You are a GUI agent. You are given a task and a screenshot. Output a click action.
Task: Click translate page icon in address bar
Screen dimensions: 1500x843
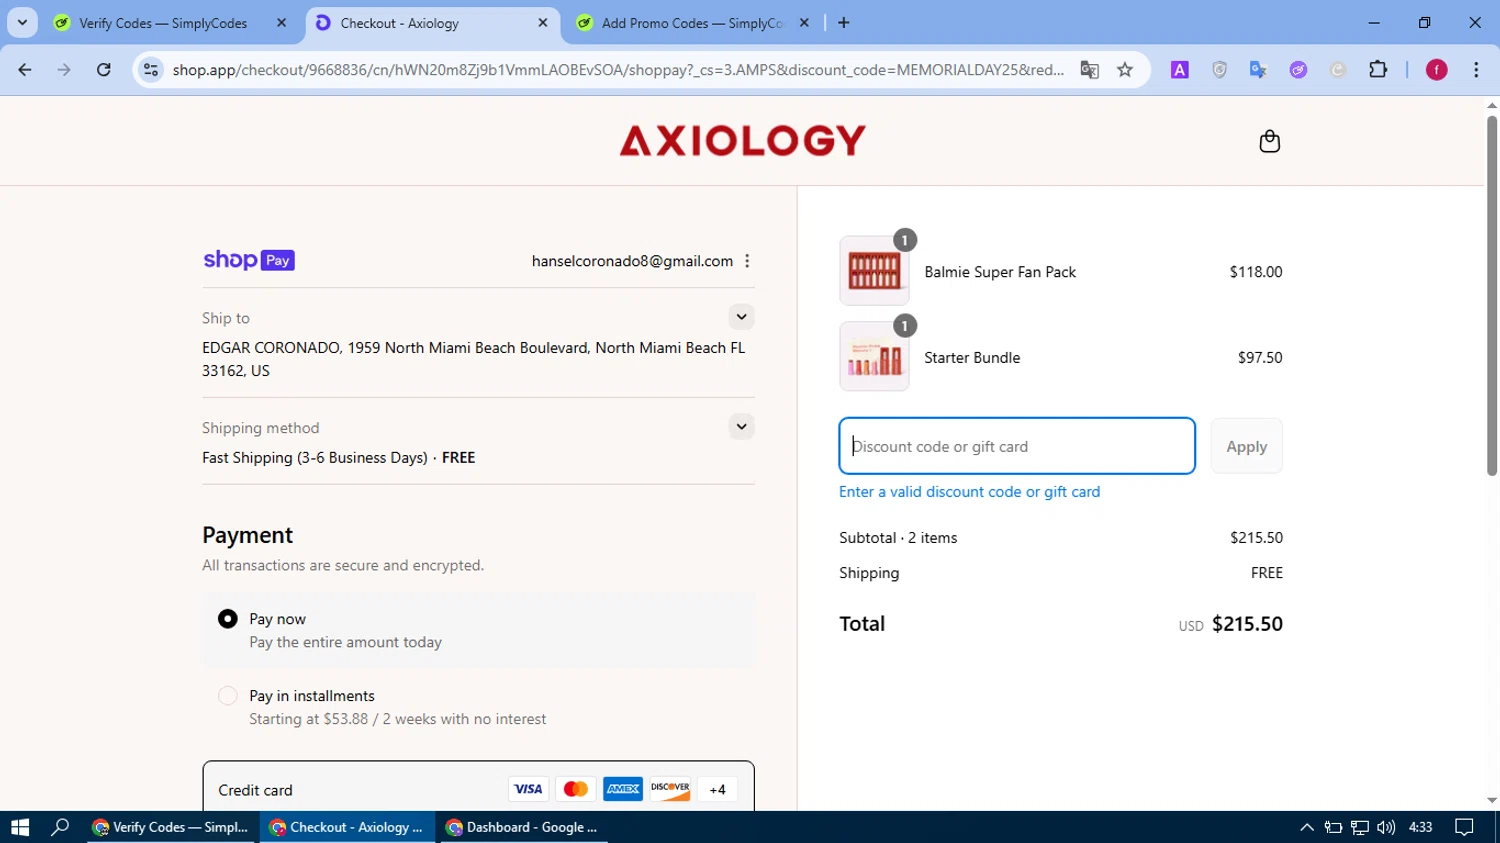(1089, 69)
